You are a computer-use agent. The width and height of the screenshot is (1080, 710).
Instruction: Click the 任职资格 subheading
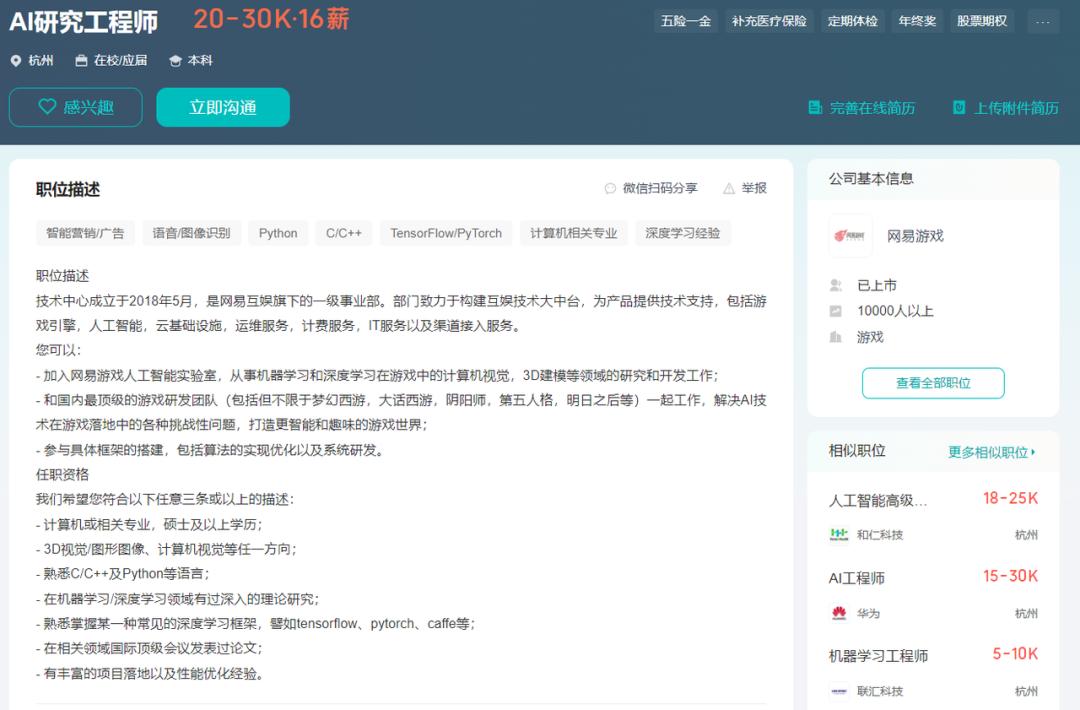[63, 474]
